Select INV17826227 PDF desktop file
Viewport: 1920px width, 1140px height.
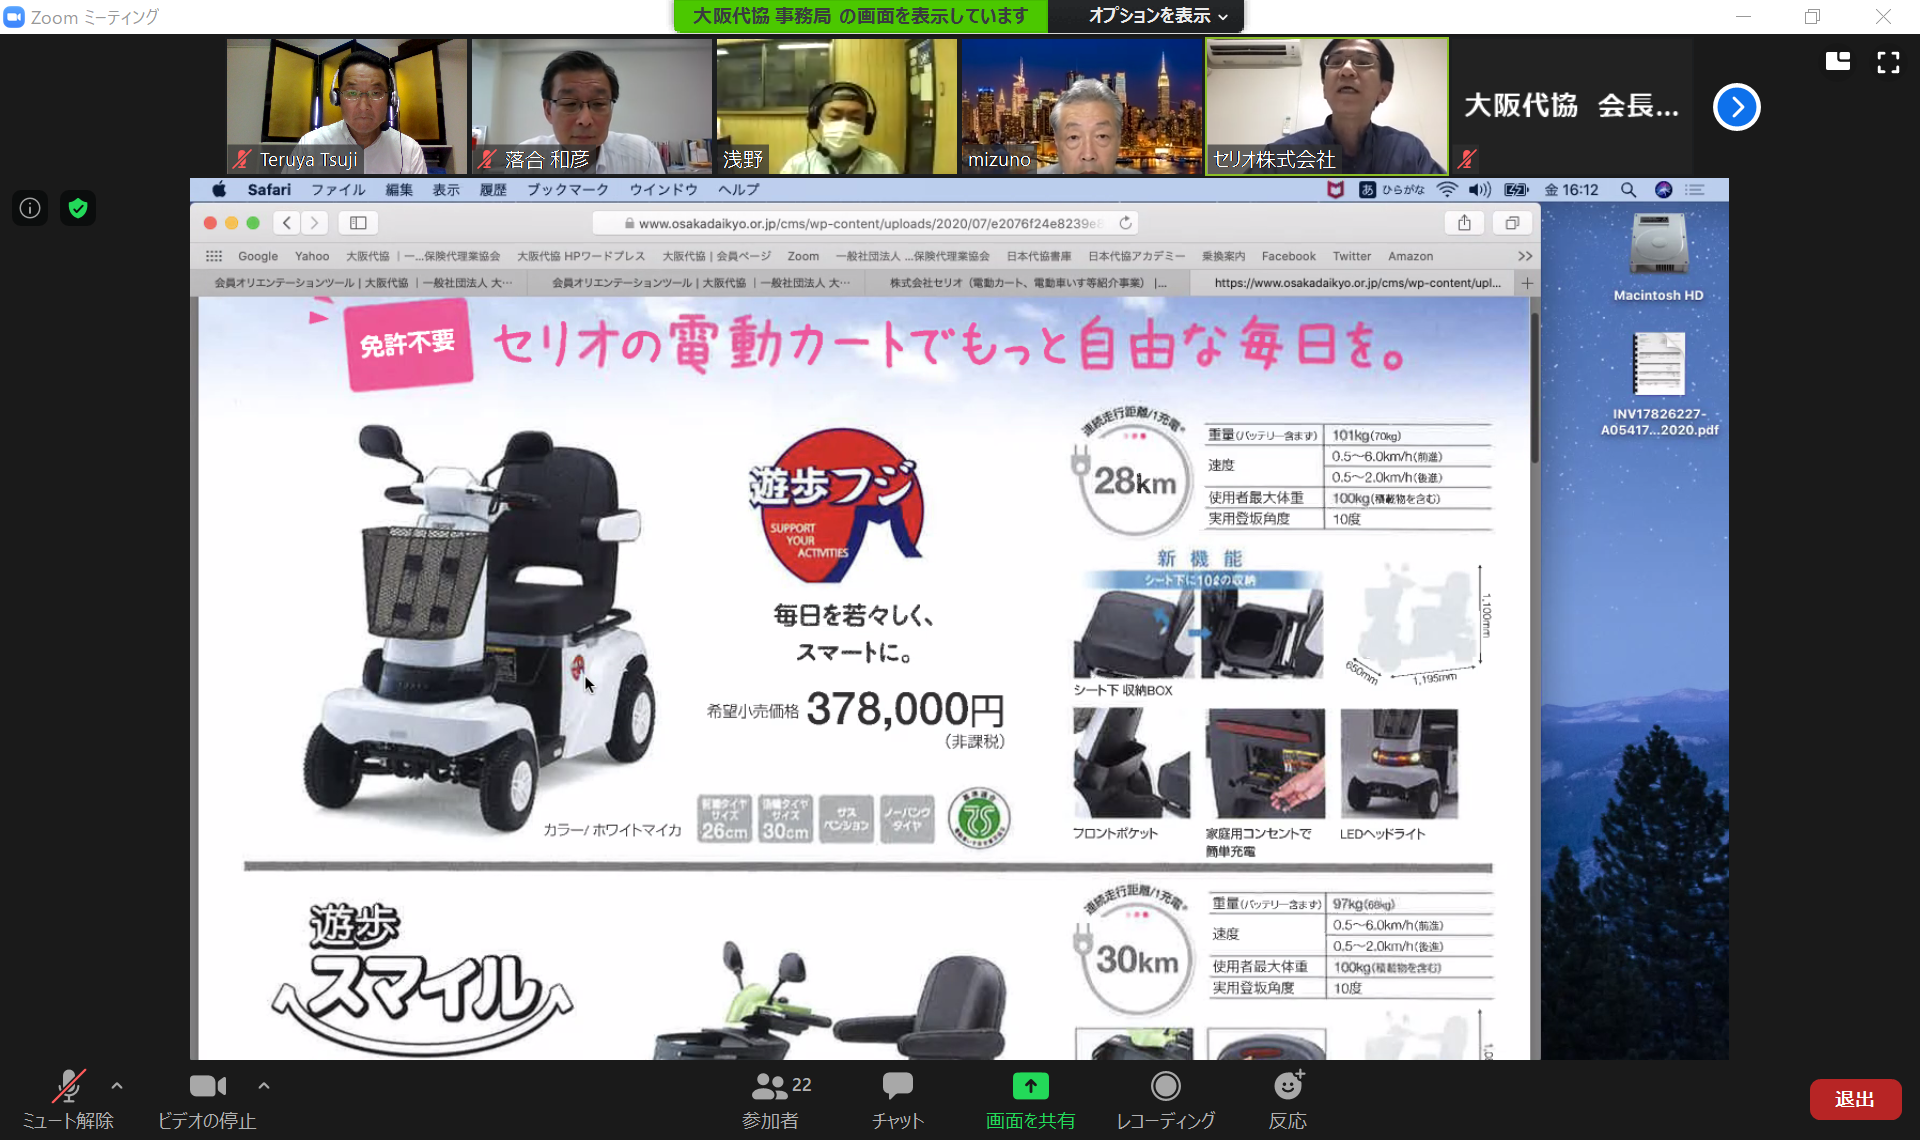1659,384
